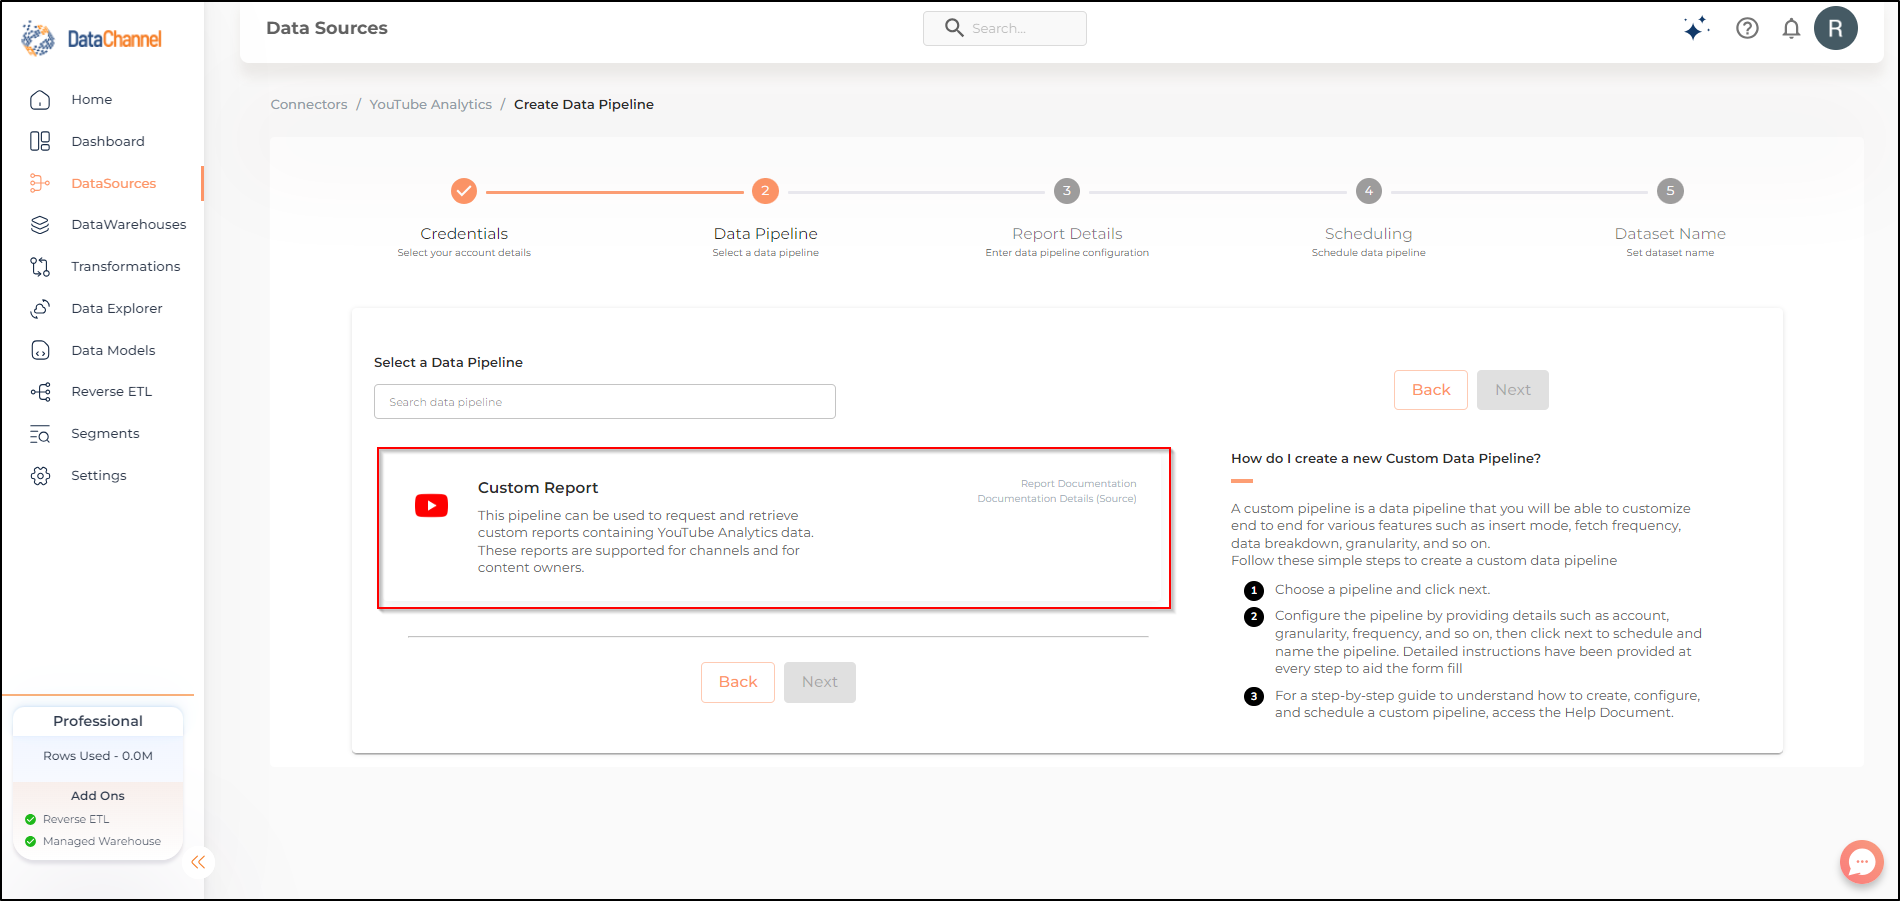
Task: Open the Reverse ETL icon
Action: (40, 392)
